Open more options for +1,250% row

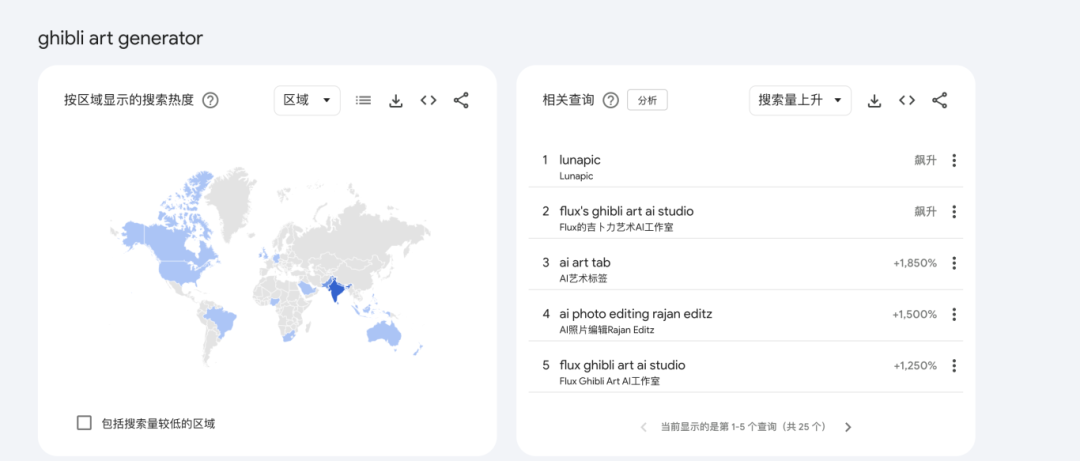[954, 366]
